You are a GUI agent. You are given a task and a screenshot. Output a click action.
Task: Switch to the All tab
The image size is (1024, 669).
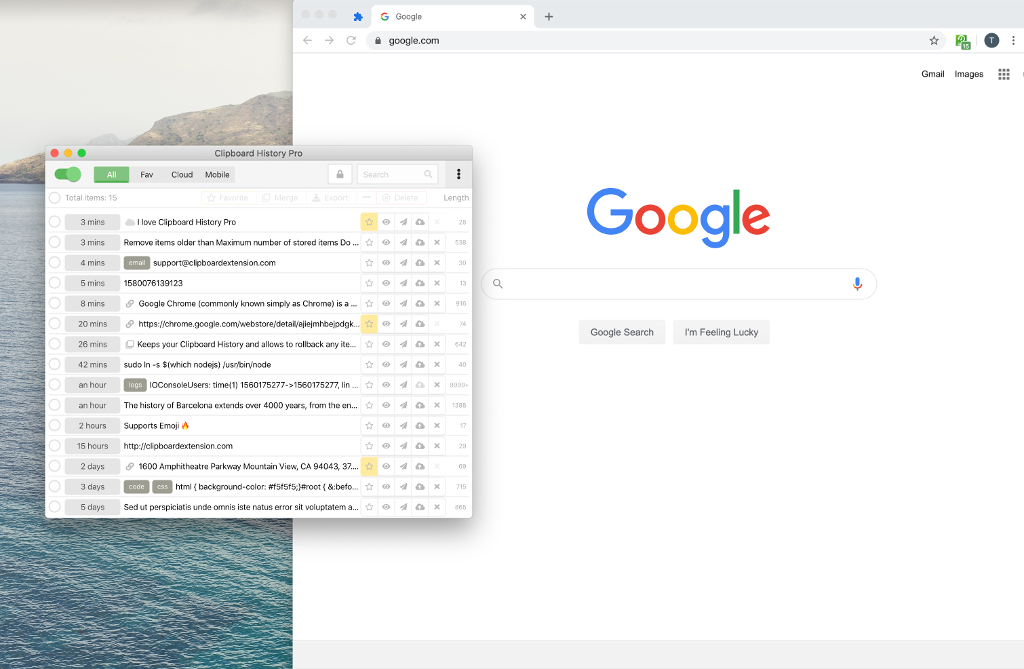(x=112, y=174)
